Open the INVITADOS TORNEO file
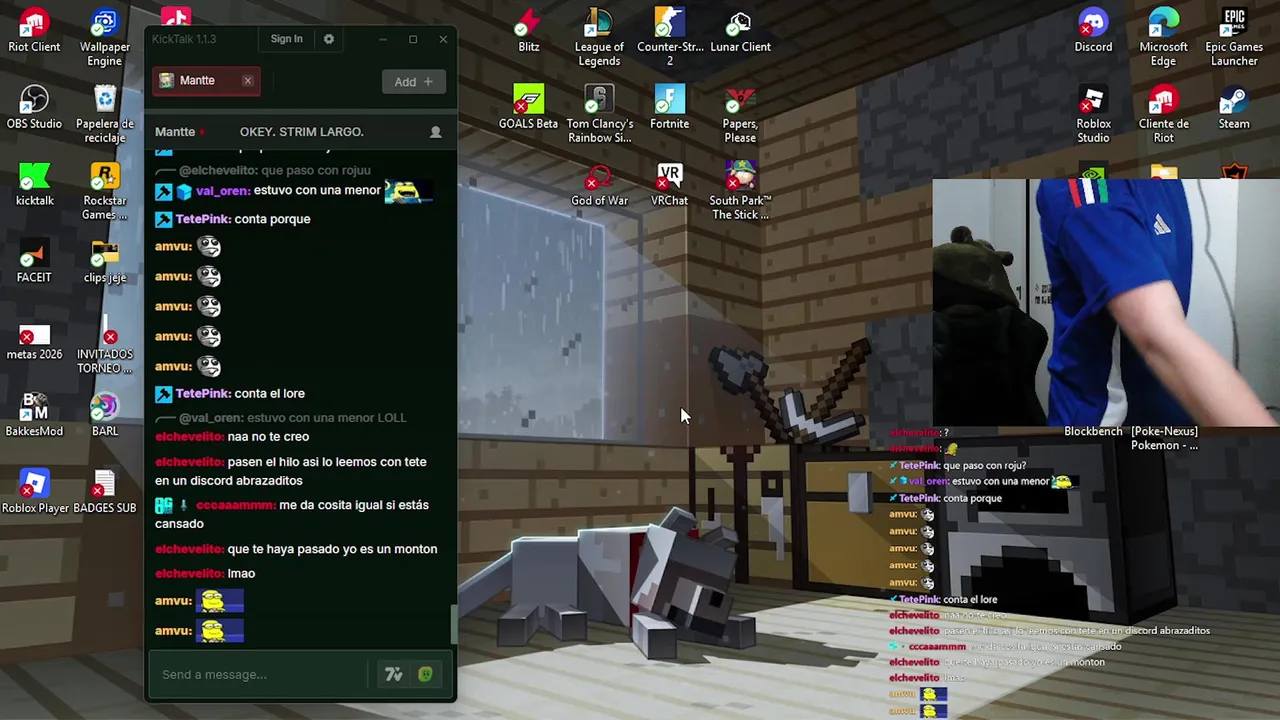Viewport: 1280px width, 720px height. [x=105, y=345]
